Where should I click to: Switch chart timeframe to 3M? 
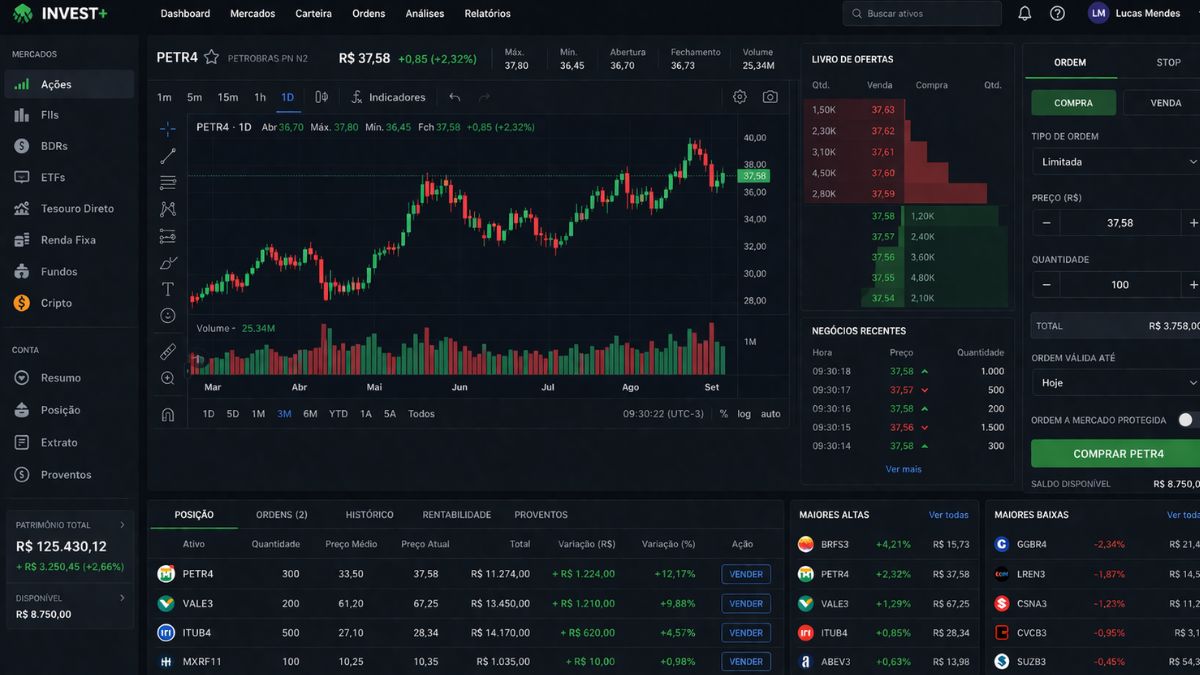click(x=285, y=413)
